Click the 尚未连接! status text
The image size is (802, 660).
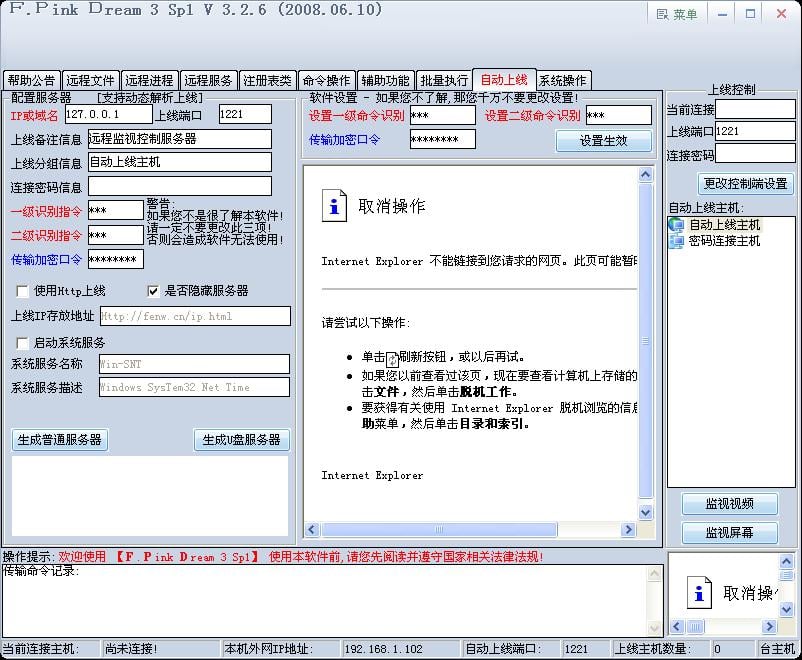coord(131,649)
